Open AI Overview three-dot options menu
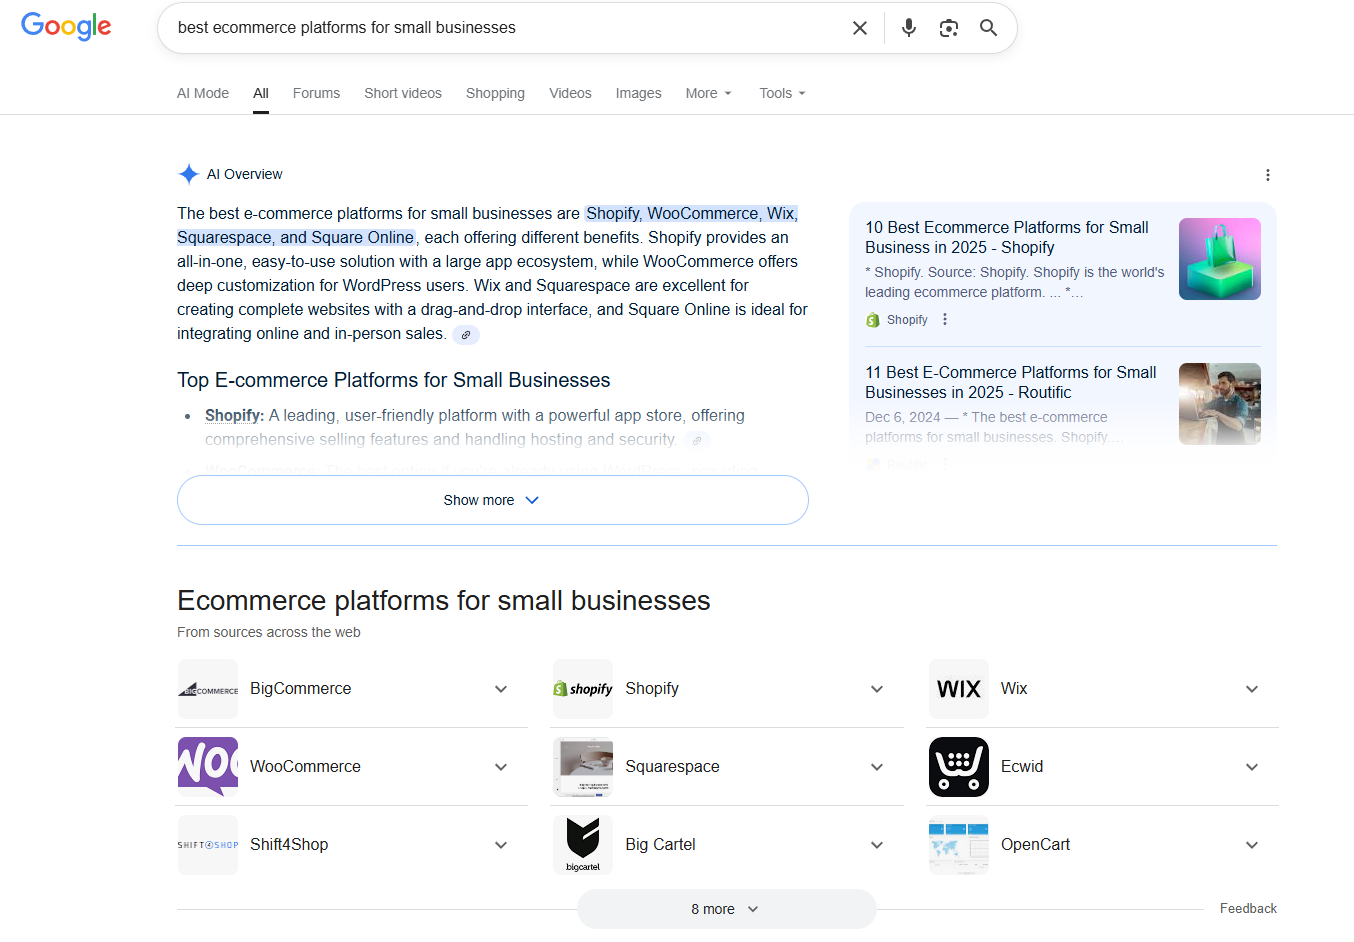Viewport: 1354px width, 942px height. click(1268, 175)
